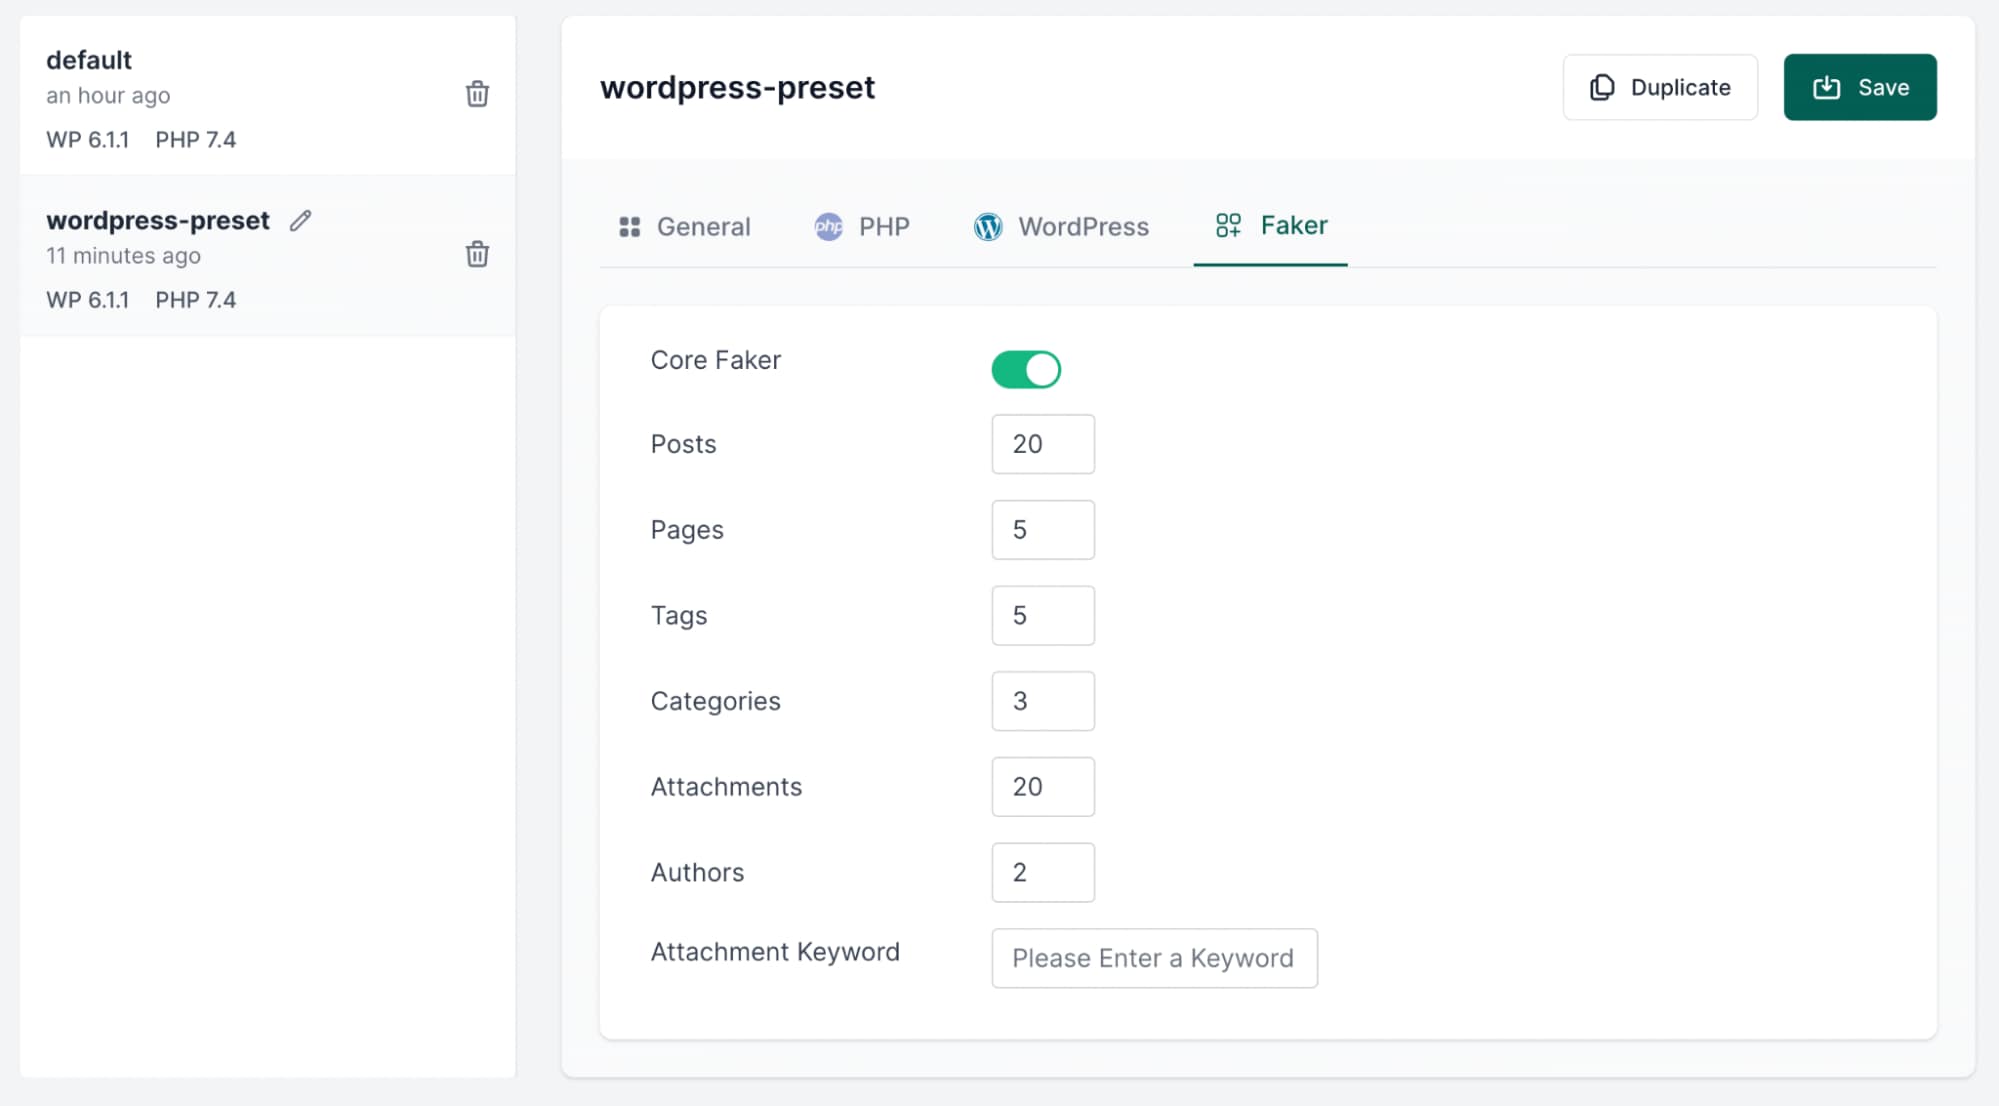This screenshot has height=1106, width=1999.
Task: Delete the default preset with trash icon
Action: click(477, 94)
